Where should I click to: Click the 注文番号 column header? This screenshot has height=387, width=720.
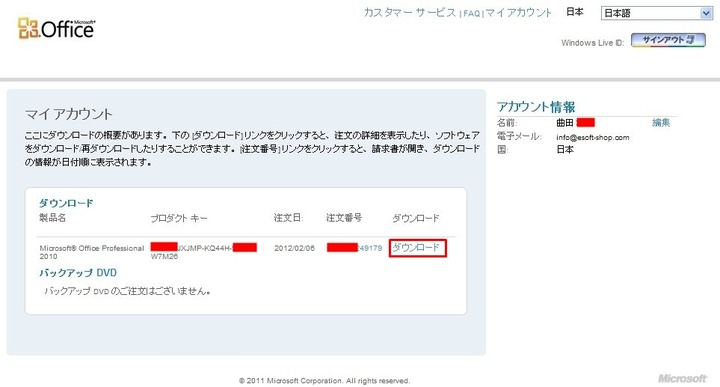344,218
